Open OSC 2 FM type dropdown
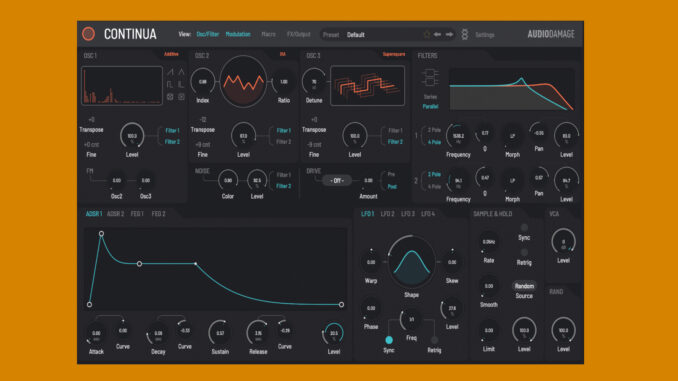 coord(283,54)
